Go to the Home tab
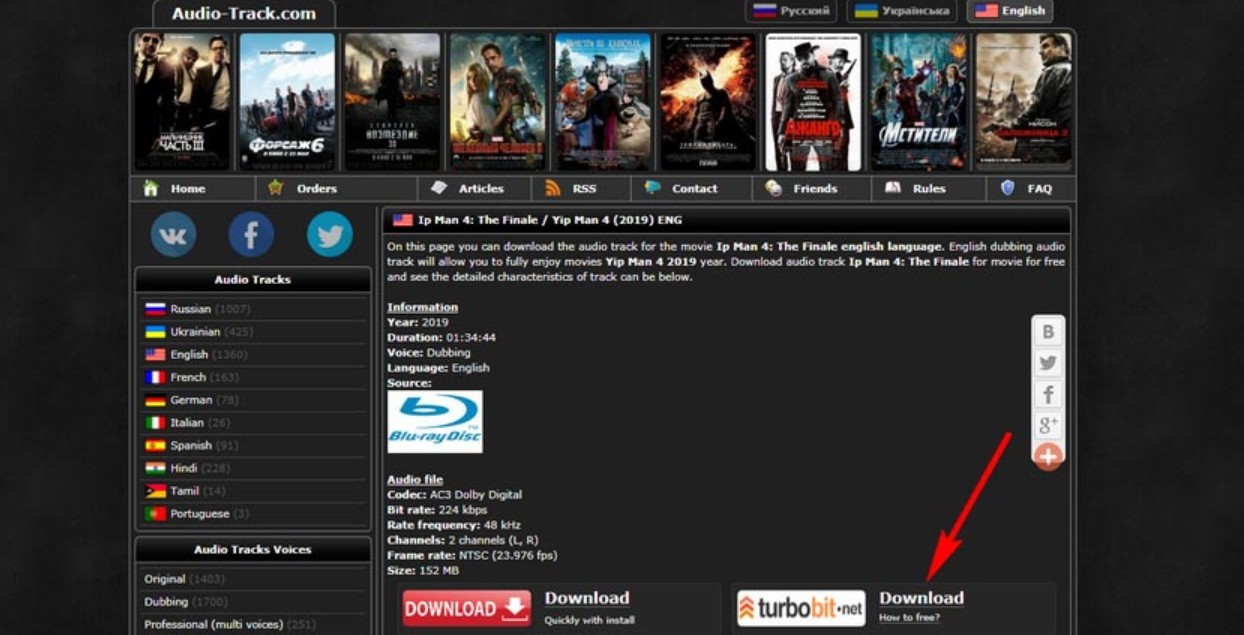The height and width of the screenshot is (635, 1244). [x=189, y=188]
